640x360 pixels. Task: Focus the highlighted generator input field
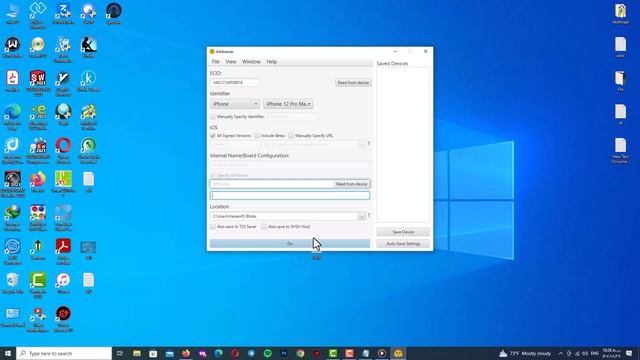[x=290, y=196]
